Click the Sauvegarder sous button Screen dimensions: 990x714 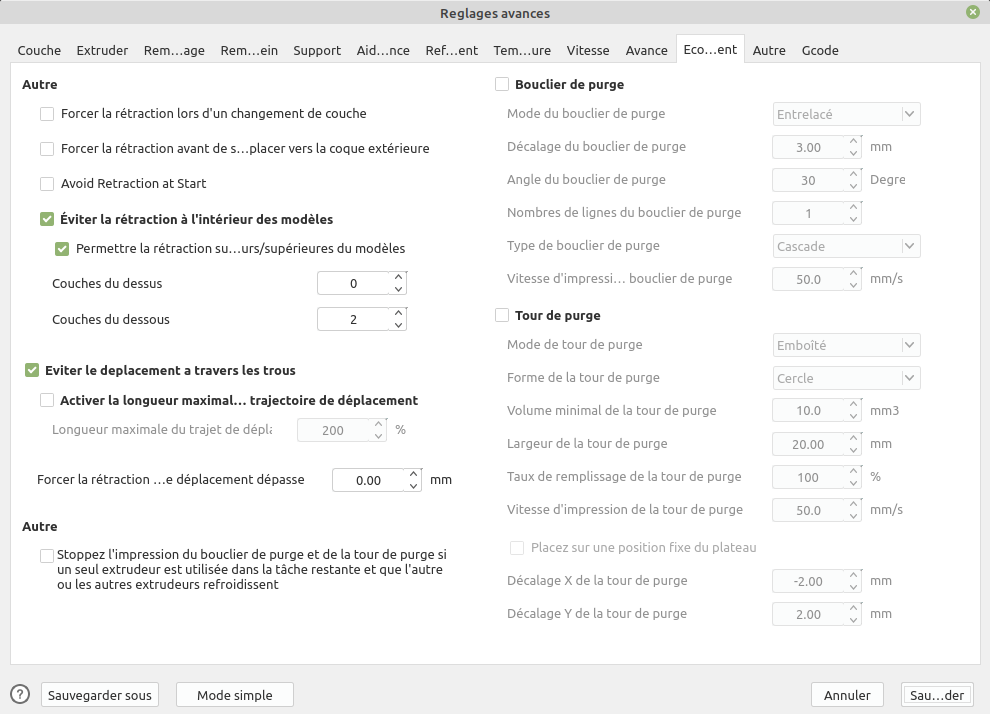coord(100,695)
